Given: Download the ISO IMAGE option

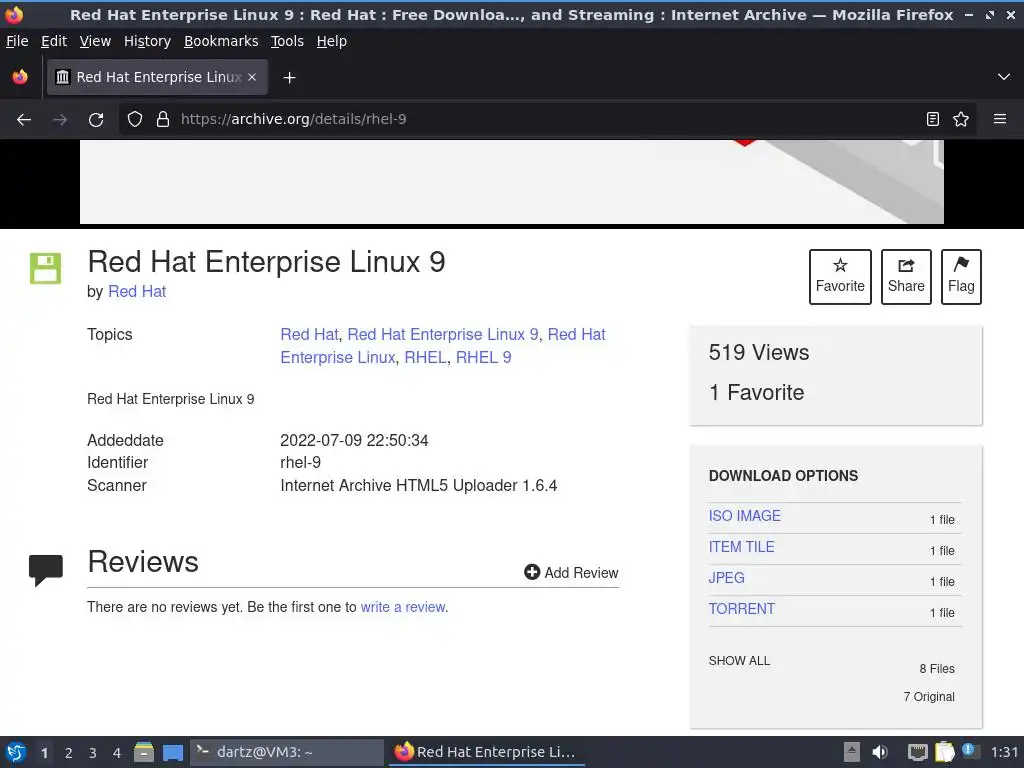Looking at the screenshot, I should [744, 516].
